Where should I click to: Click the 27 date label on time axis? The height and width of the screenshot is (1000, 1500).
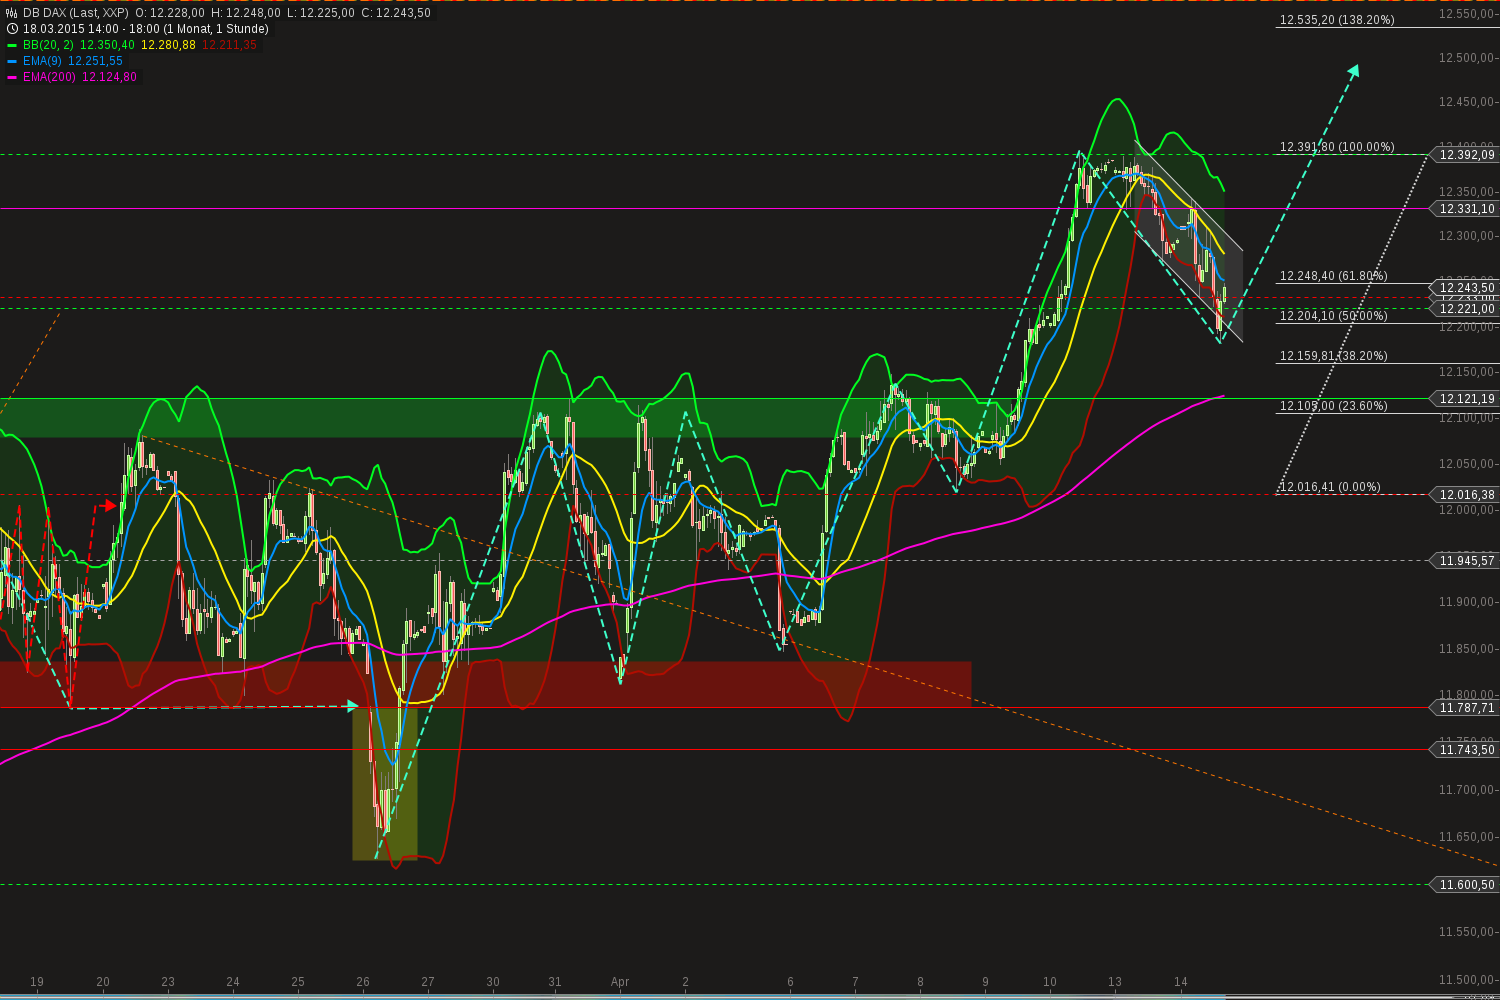[428, 982]
